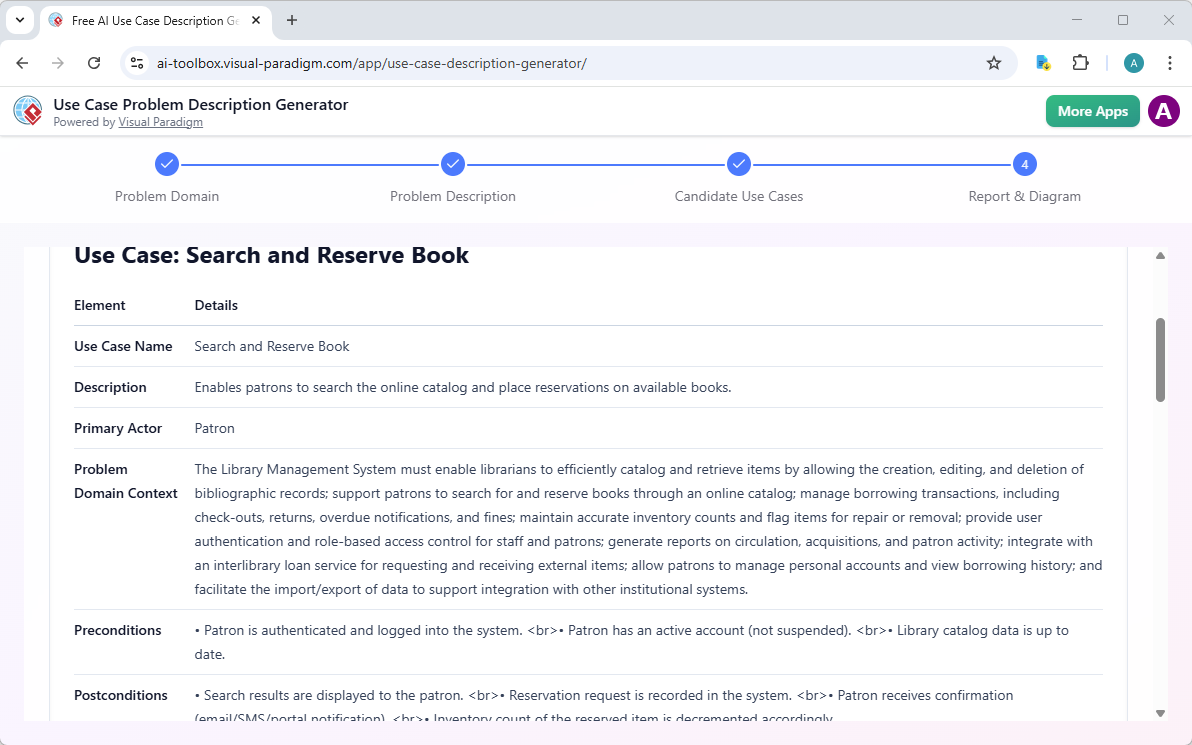Viewport: 1192px width, 745px height.
Task: Open the user account menu top right
Action: pos(1163,111)
